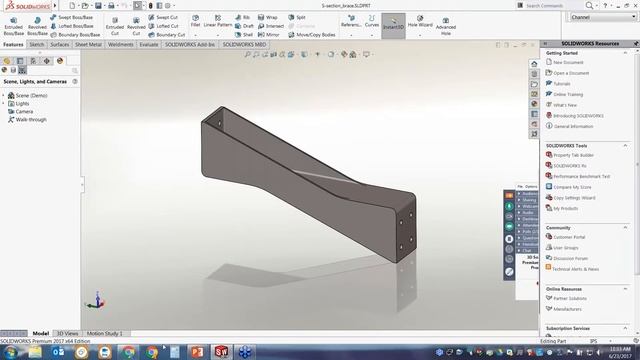
Task: Open the Fillet dropdown arrow
Action: point(196,35)
